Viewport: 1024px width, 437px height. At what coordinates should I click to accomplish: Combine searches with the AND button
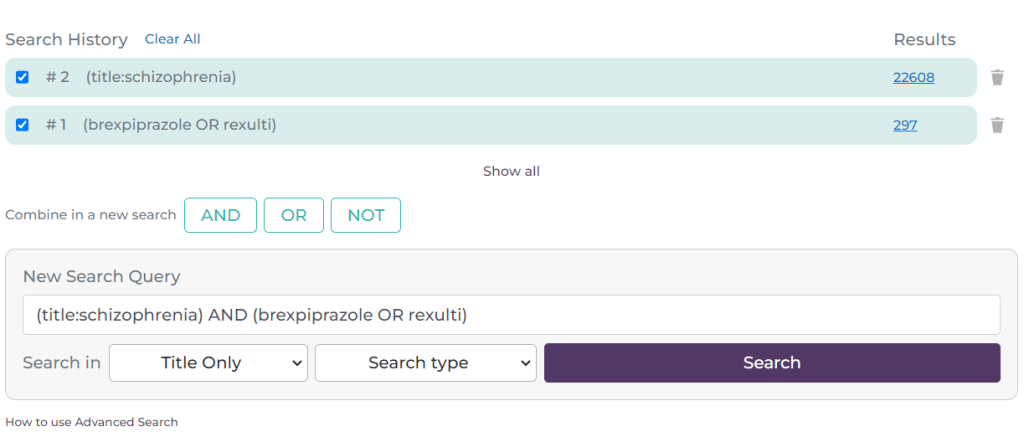tap(220, 215)
